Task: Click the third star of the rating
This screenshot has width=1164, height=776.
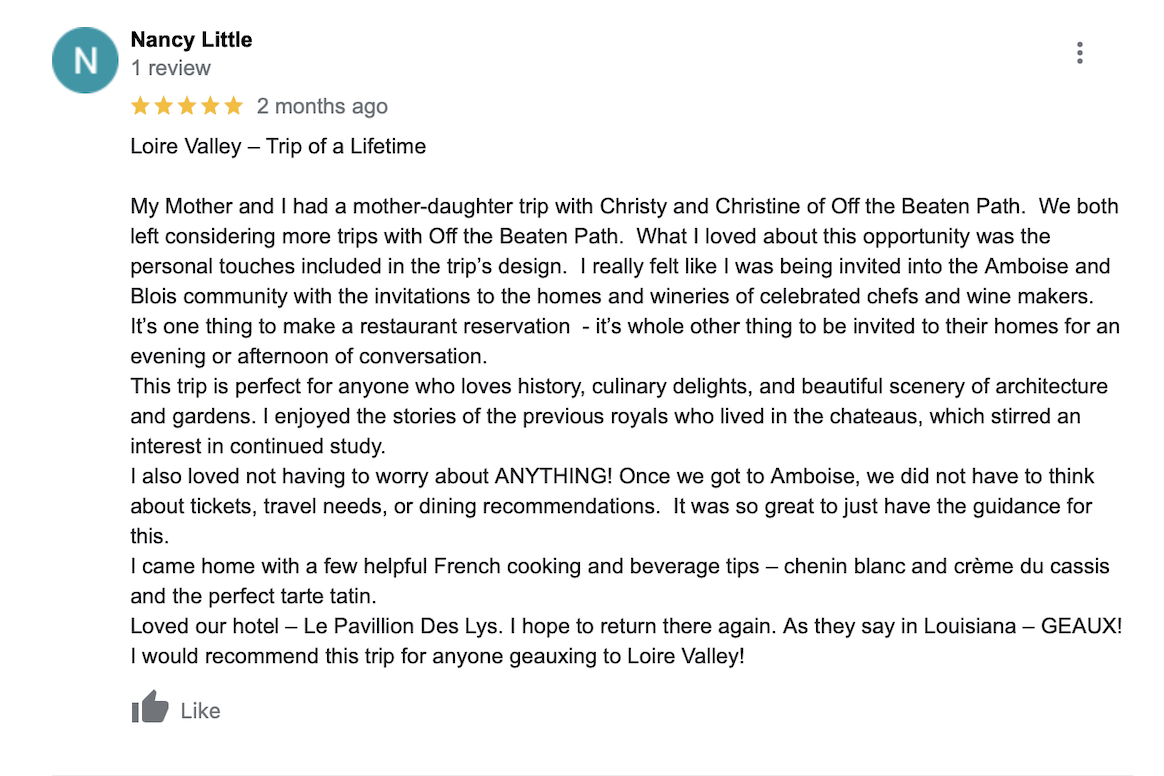Action: point(187,106)
